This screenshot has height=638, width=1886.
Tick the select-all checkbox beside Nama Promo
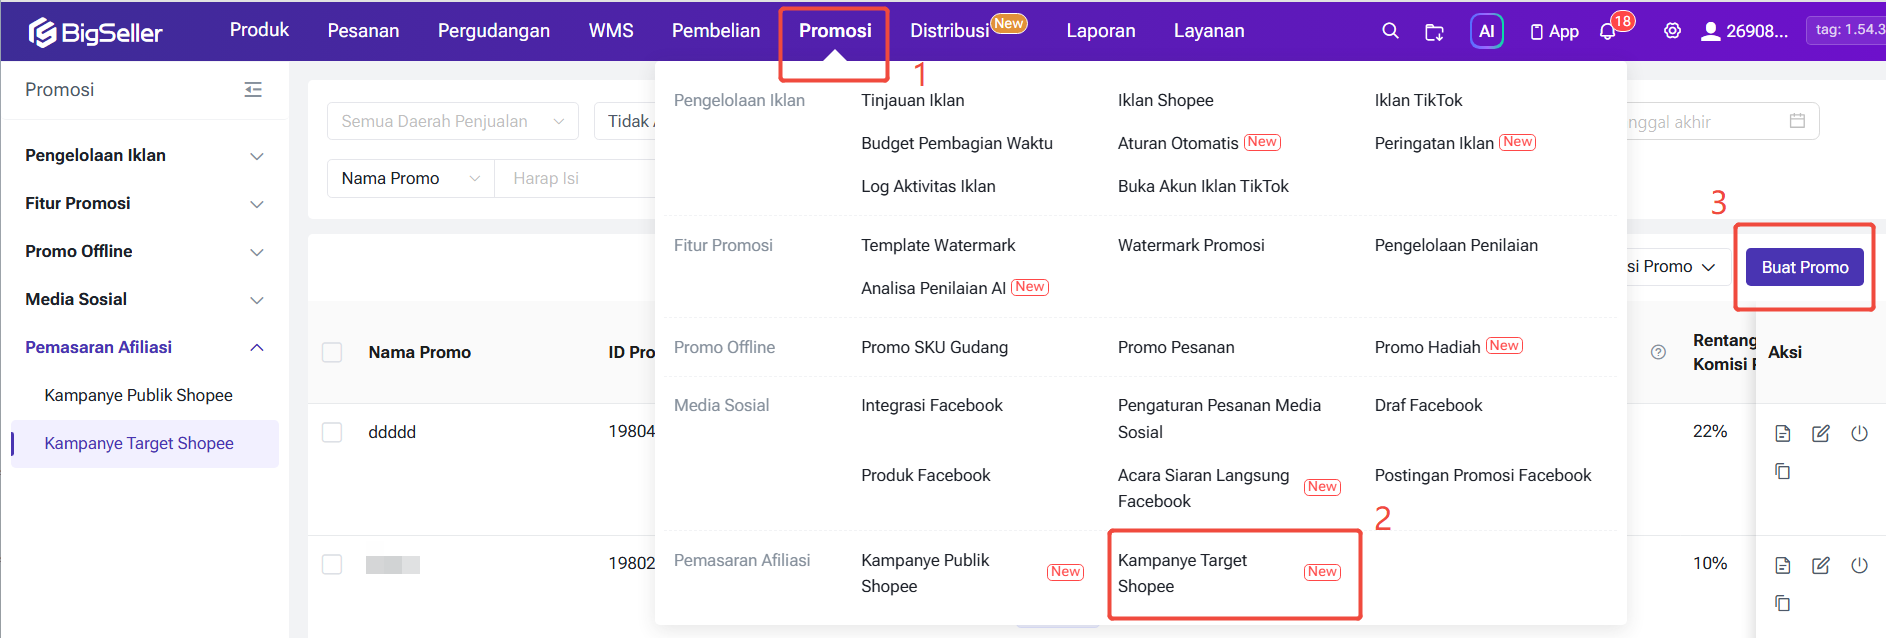click(x=332, y=352)
